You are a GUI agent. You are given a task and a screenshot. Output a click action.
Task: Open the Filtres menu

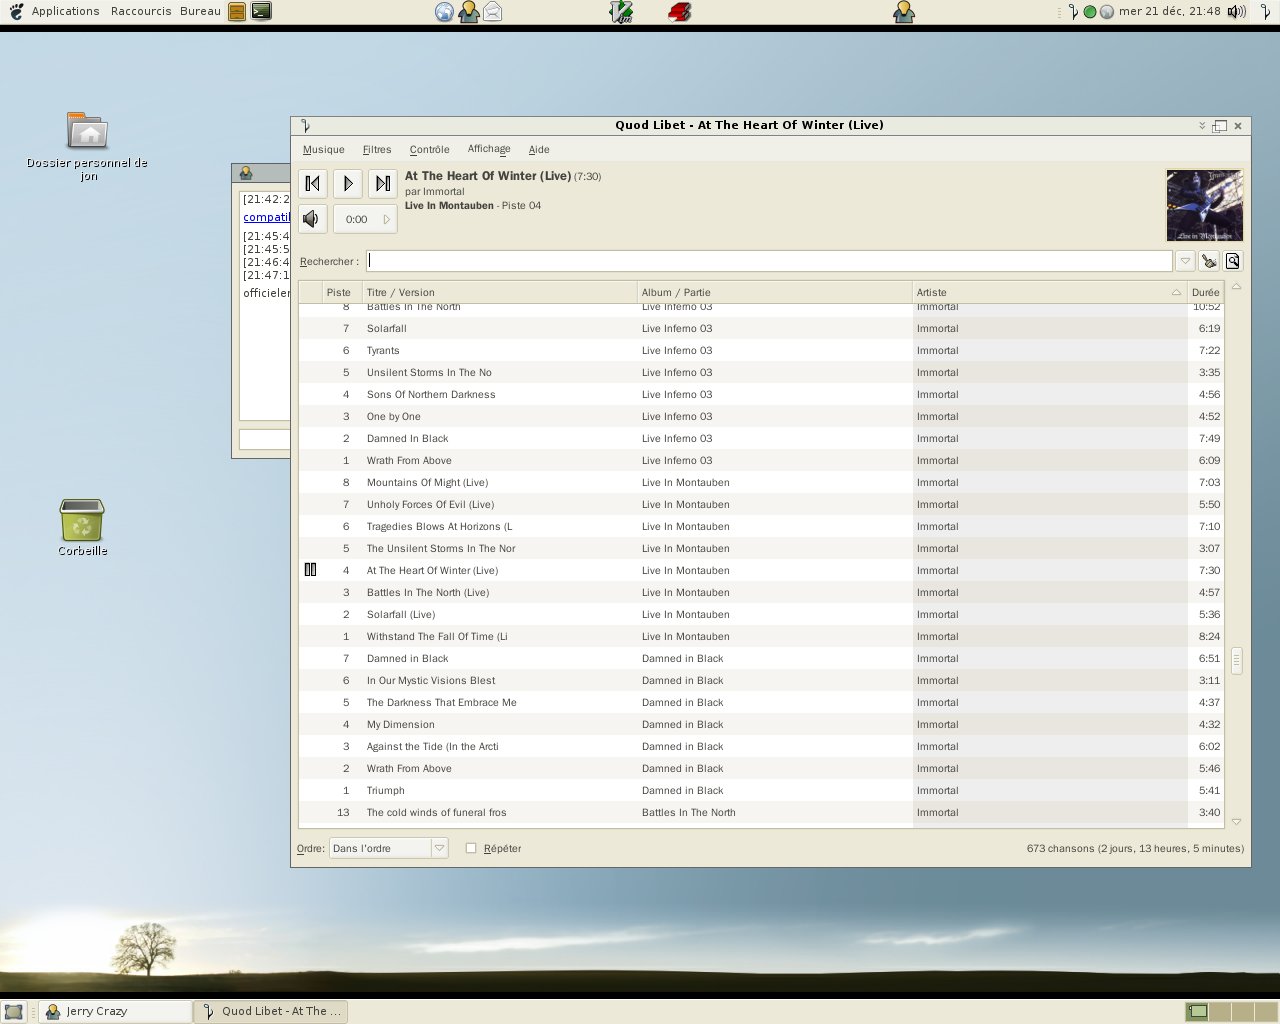point(377,150)
